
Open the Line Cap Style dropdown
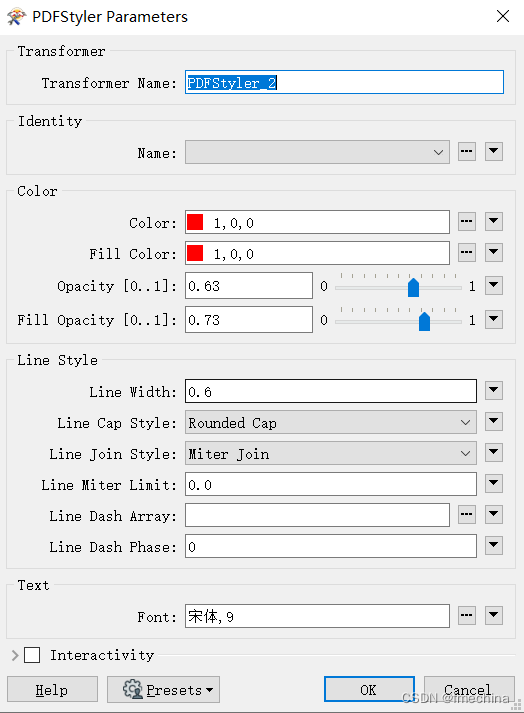point(331,422)
